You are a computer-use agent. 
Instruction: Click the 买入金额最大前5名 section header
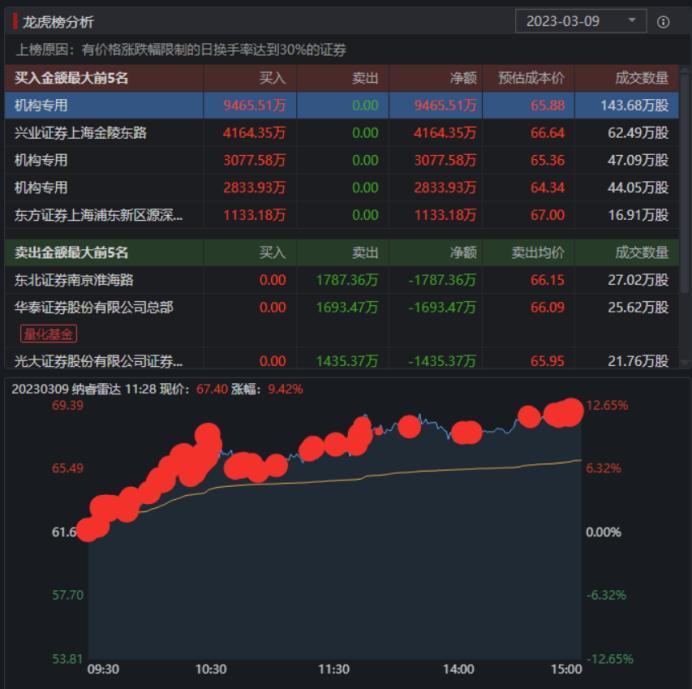[x=72, y=78]
